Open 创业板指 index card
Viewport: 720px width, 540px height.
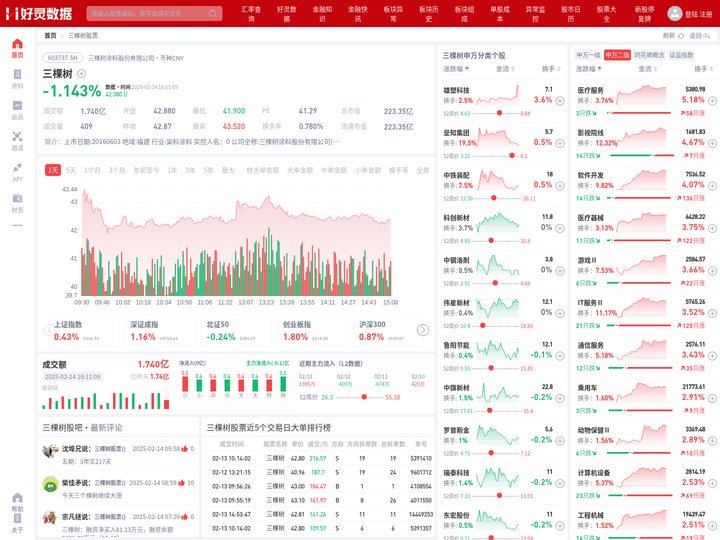pos(311,331)
